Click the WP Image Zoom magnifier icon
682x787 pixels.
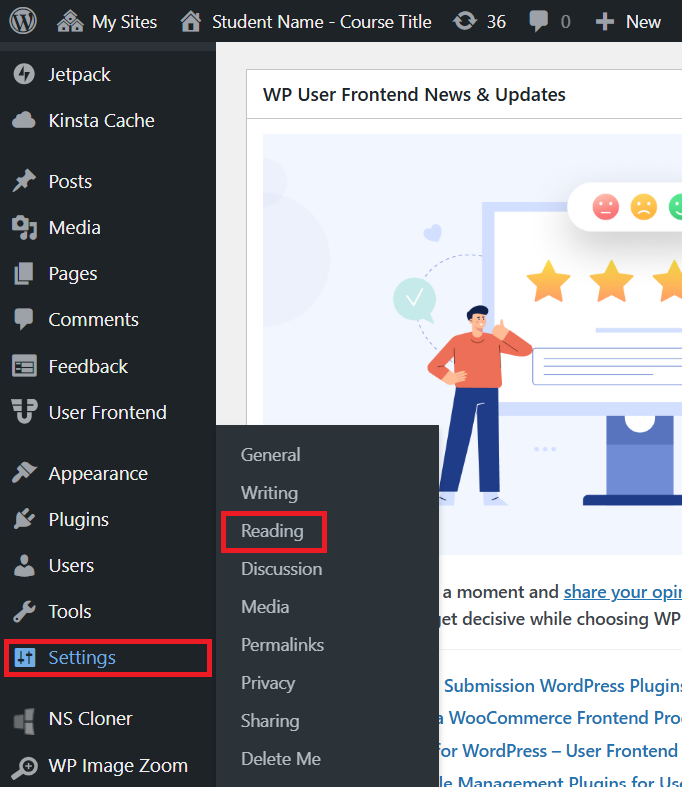[25, 767]
